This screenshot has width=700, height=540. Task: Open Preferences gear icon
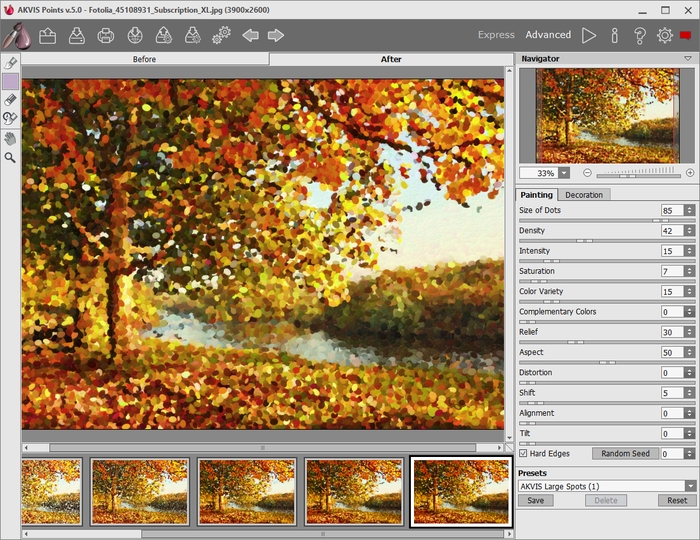click(x=665, y=35)
